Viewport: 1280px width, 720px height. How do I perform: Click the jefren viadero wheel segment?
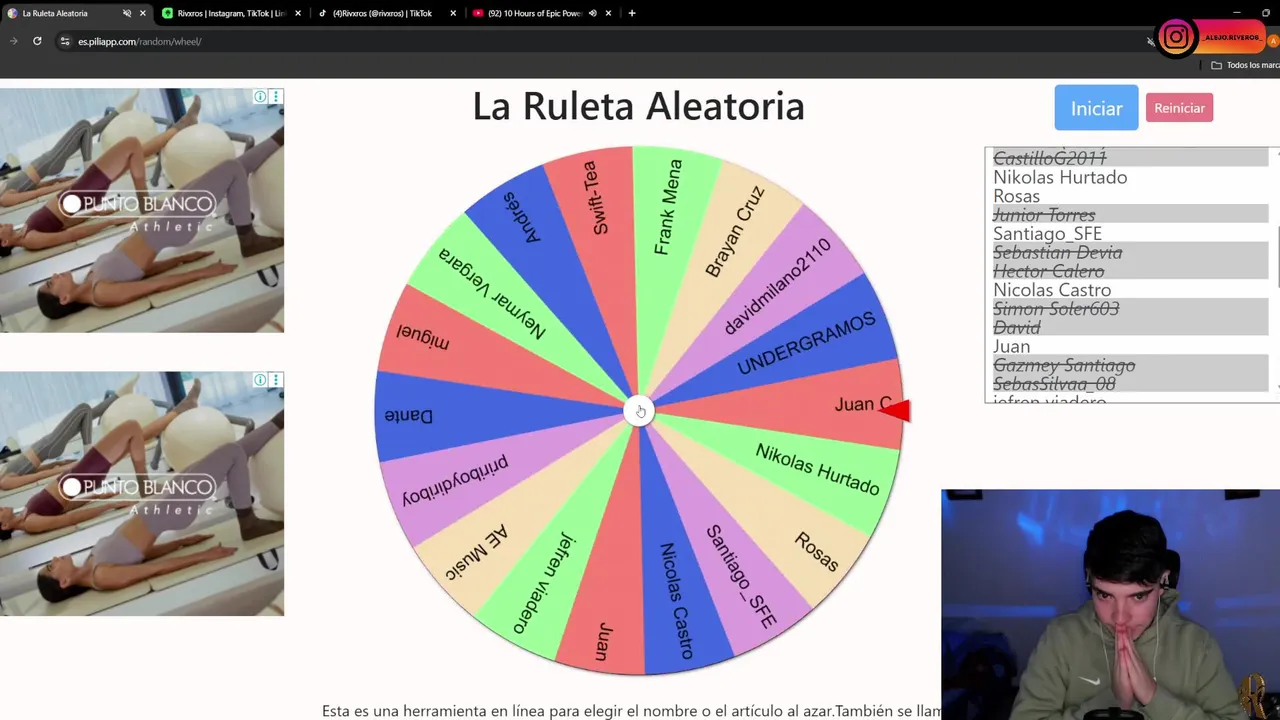pyautogui.click(x=545, y=583)
